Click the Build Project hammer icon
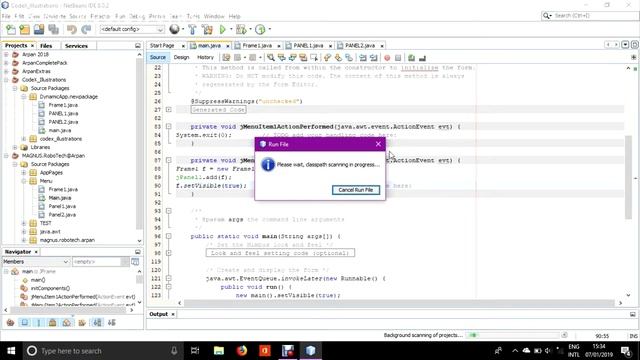Screen dimensions: 640x360 (x=192, y=29)
